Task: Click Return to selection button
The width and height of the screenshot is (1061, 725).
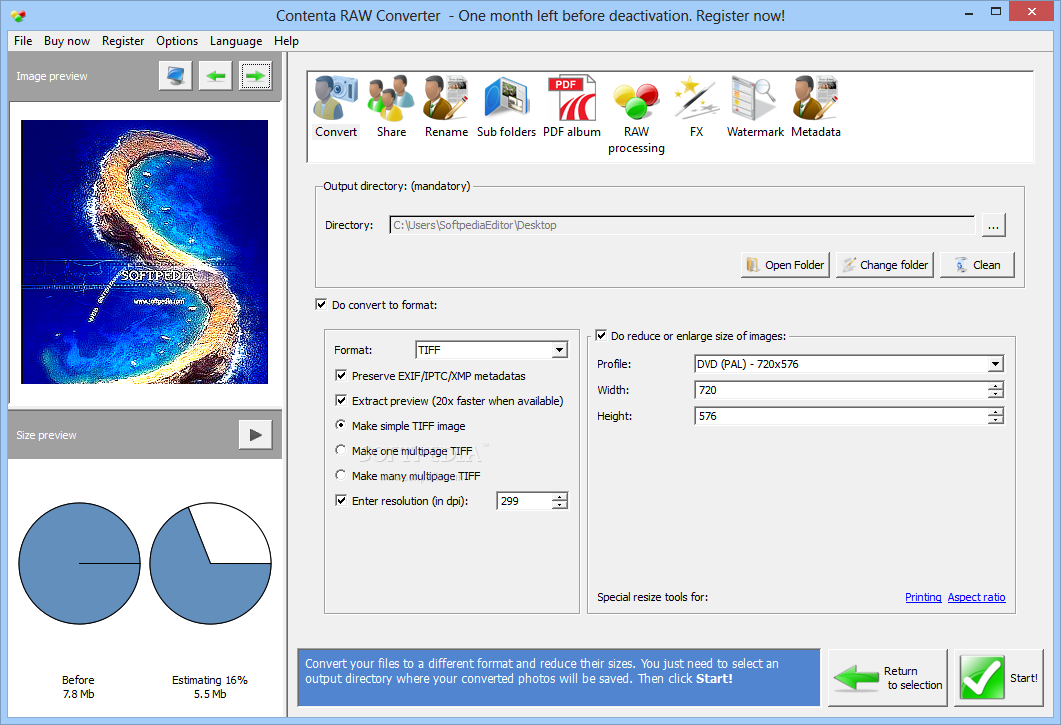Action: 888,678
